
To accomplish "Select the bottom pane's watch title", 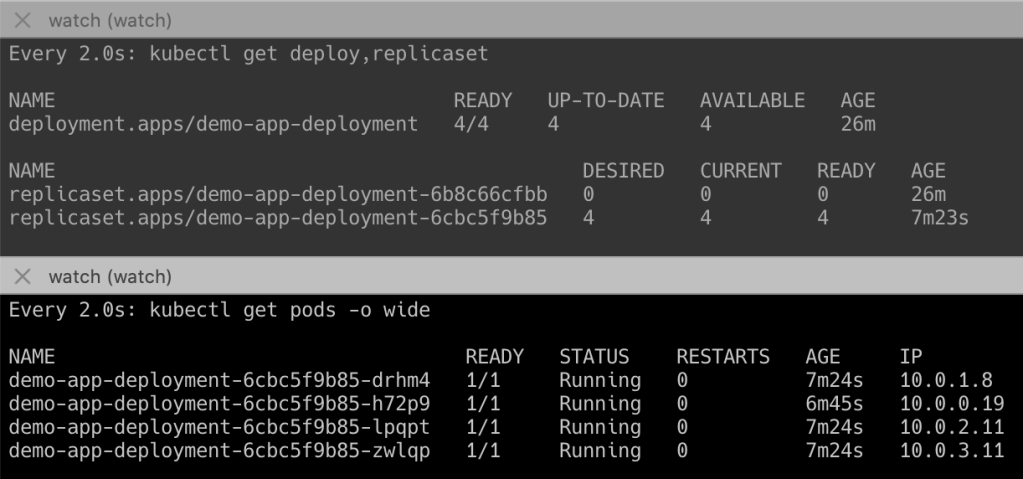I will tap(110, 276).
